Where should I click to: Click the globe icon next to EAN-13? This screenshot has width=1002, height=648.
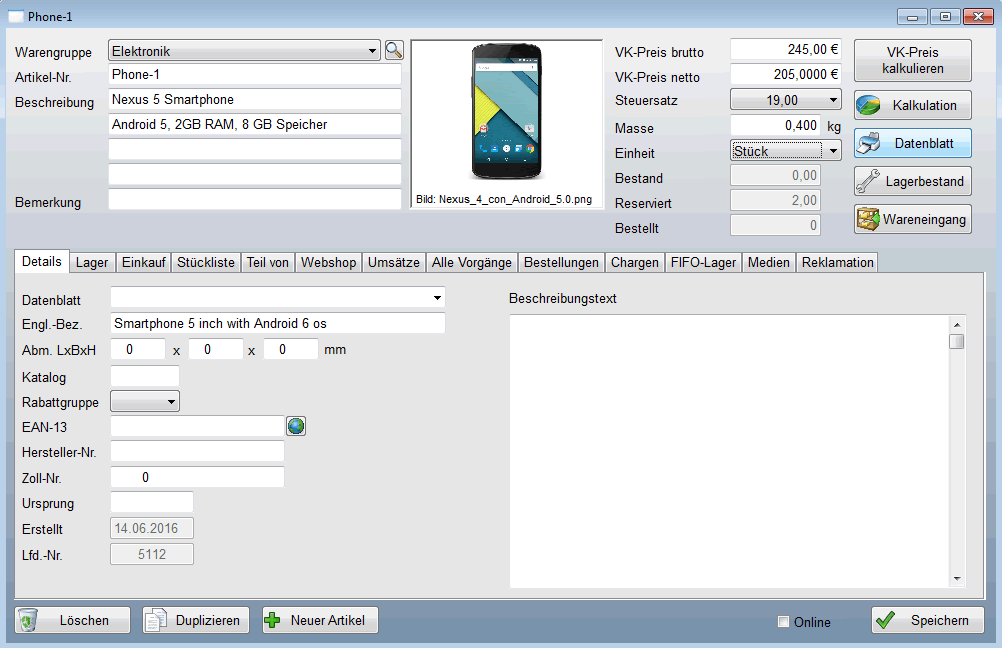coord(296,426)
